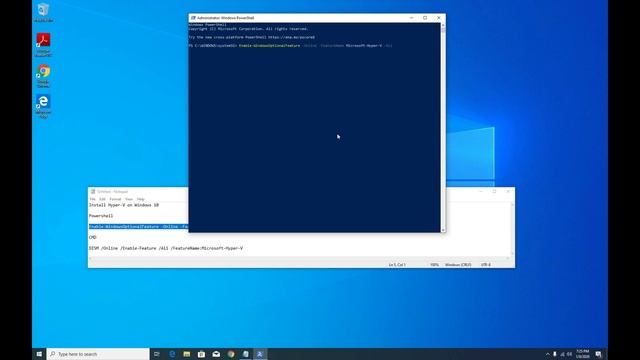Image resolution: width=640 pixels, height=360 pixels.
Task: Click Notepad horizontal scrollbar right arrow
Action: point(508,258)
